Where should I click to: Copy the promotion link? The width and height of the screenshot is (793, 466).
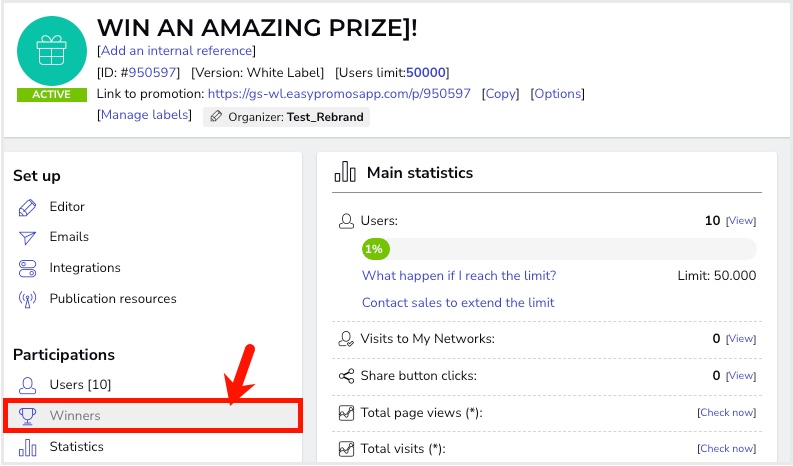pos(501,94)
